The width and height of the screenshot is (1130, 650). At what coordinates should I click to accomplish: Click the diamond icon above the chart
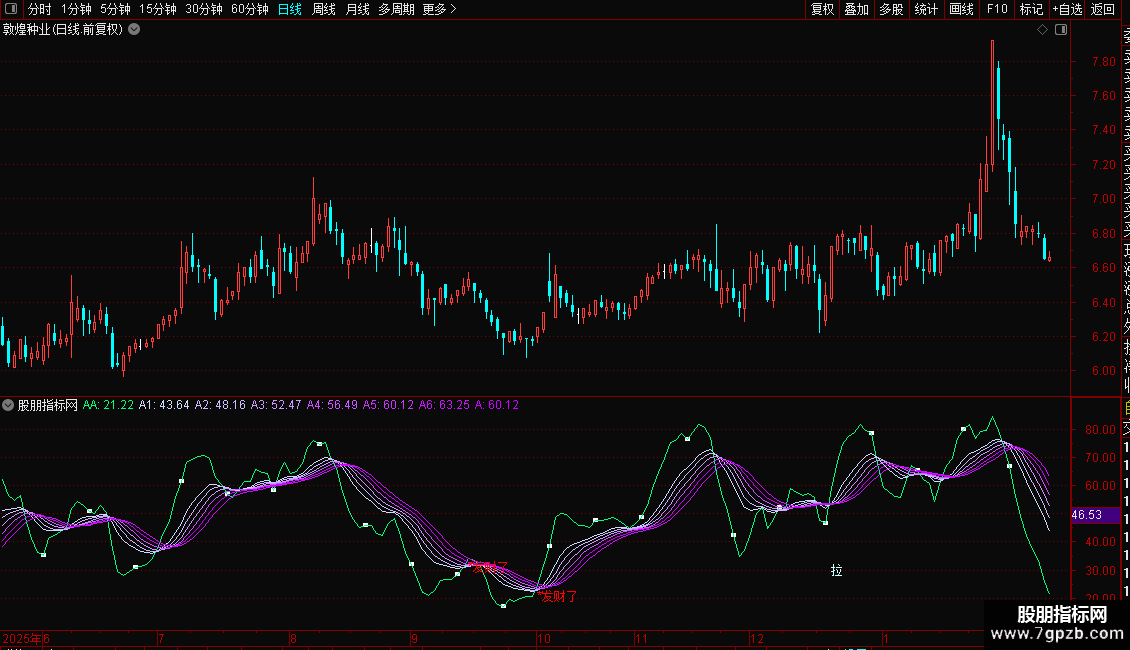pos(1042,30)
